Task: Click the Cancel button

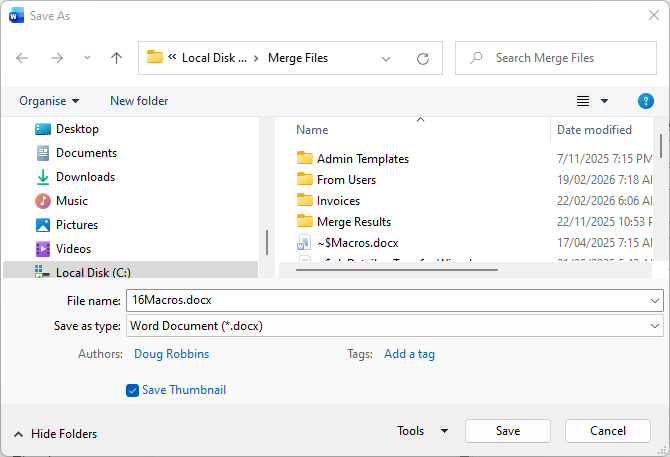Action: pyautogui.click(x=608, y=431)
